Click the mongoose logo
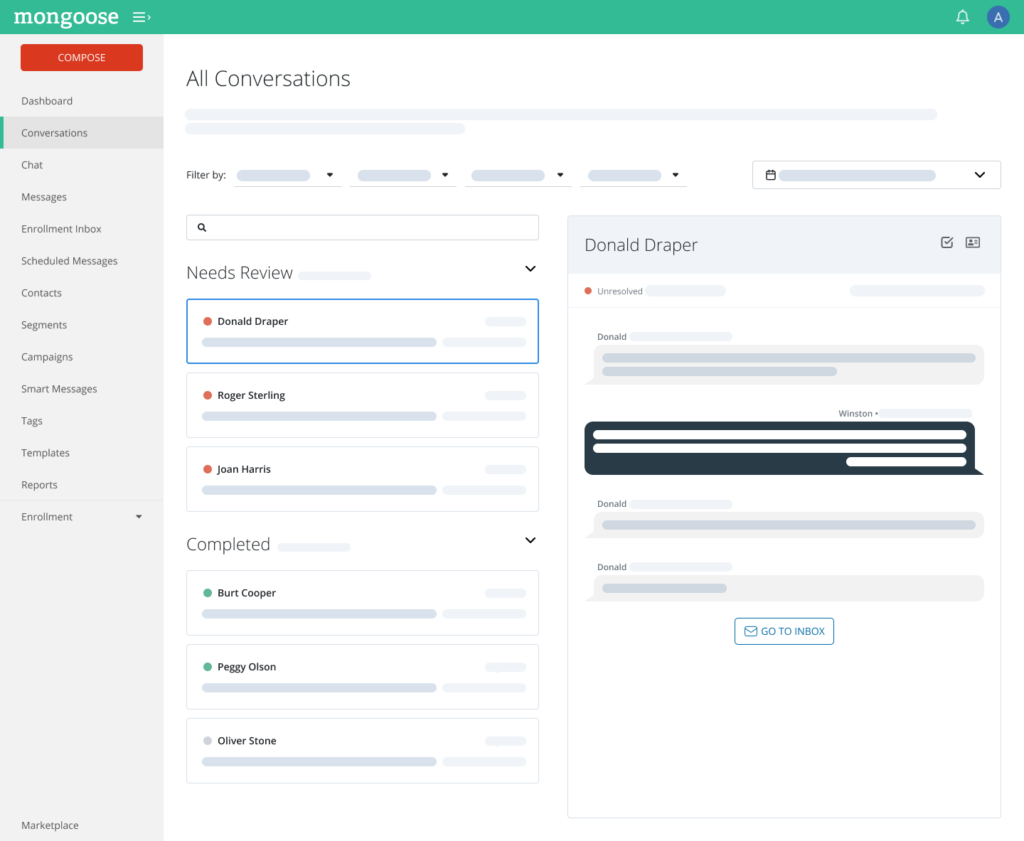 [x=66, y=17]
